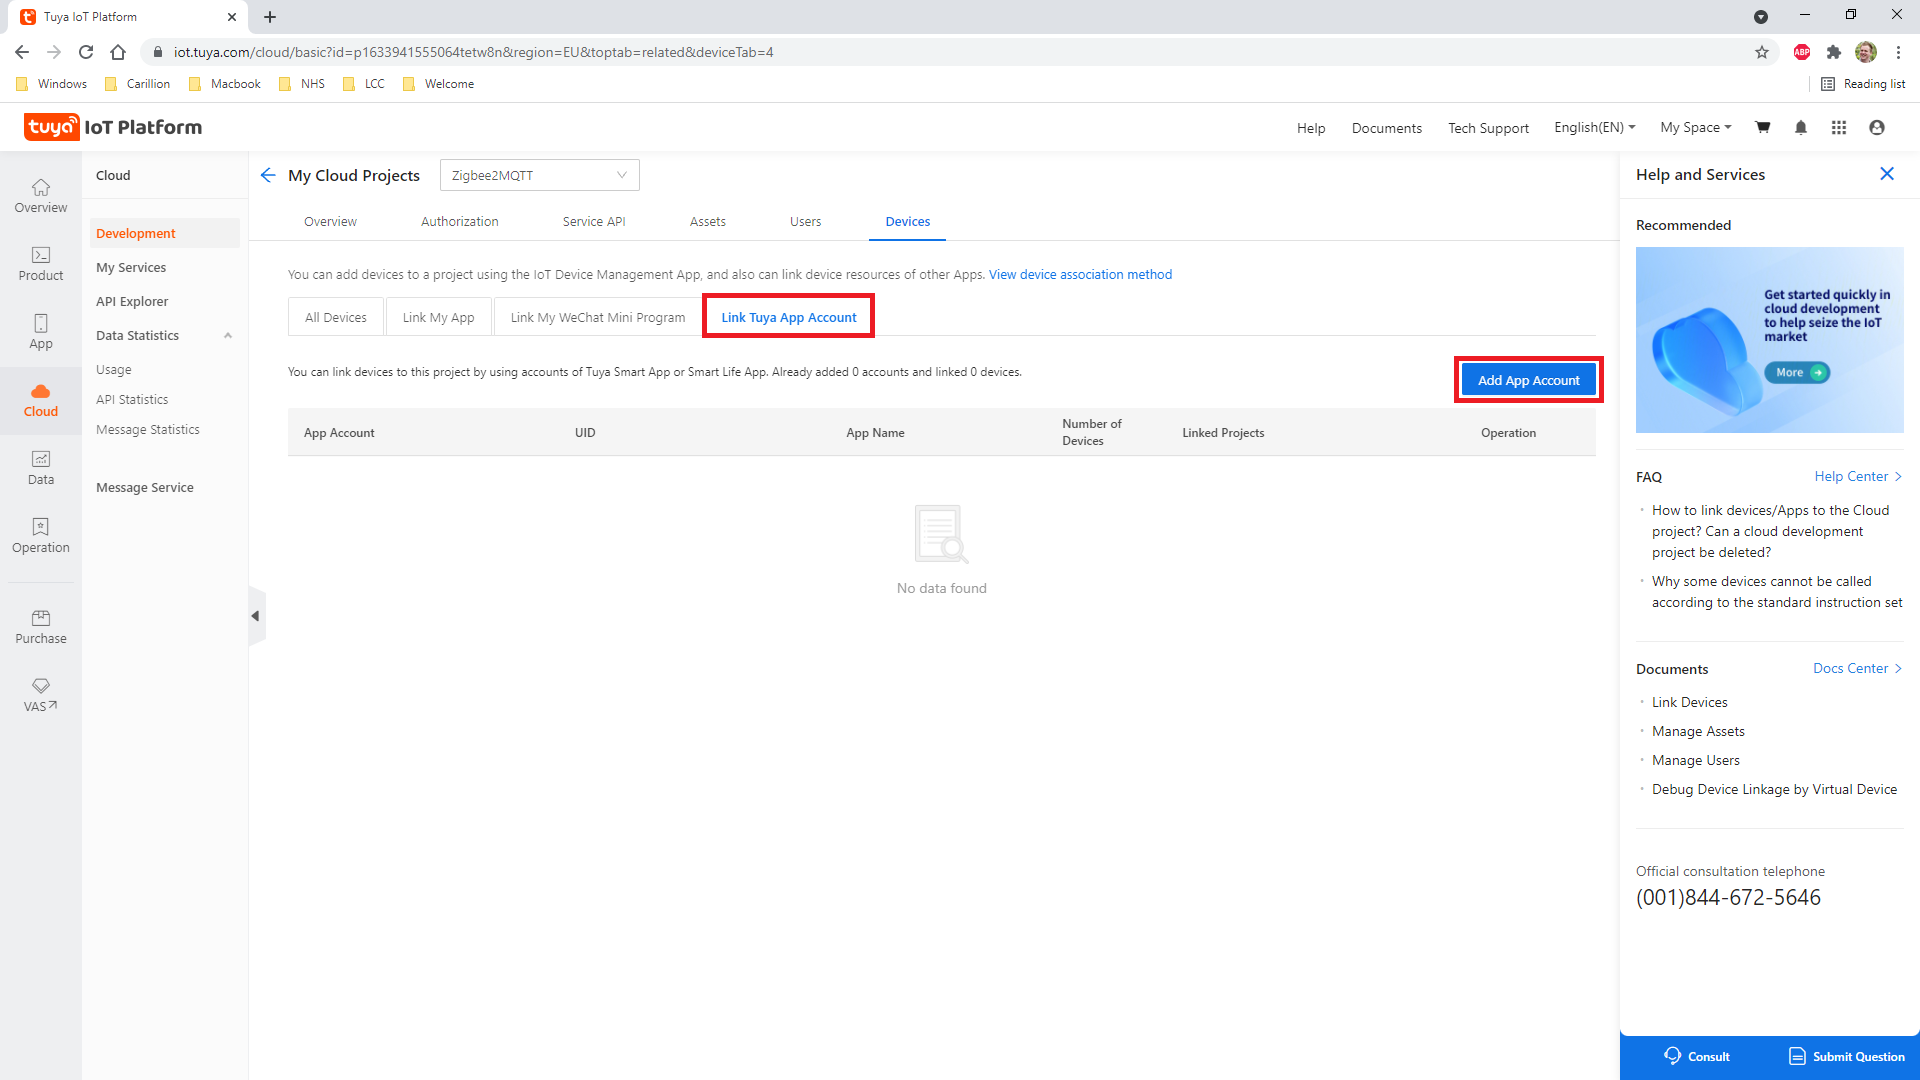The image size is (1920, 1080).
Task: Open the Zigbee2MQTT project dropdown
Action: (x=540, y=175)
